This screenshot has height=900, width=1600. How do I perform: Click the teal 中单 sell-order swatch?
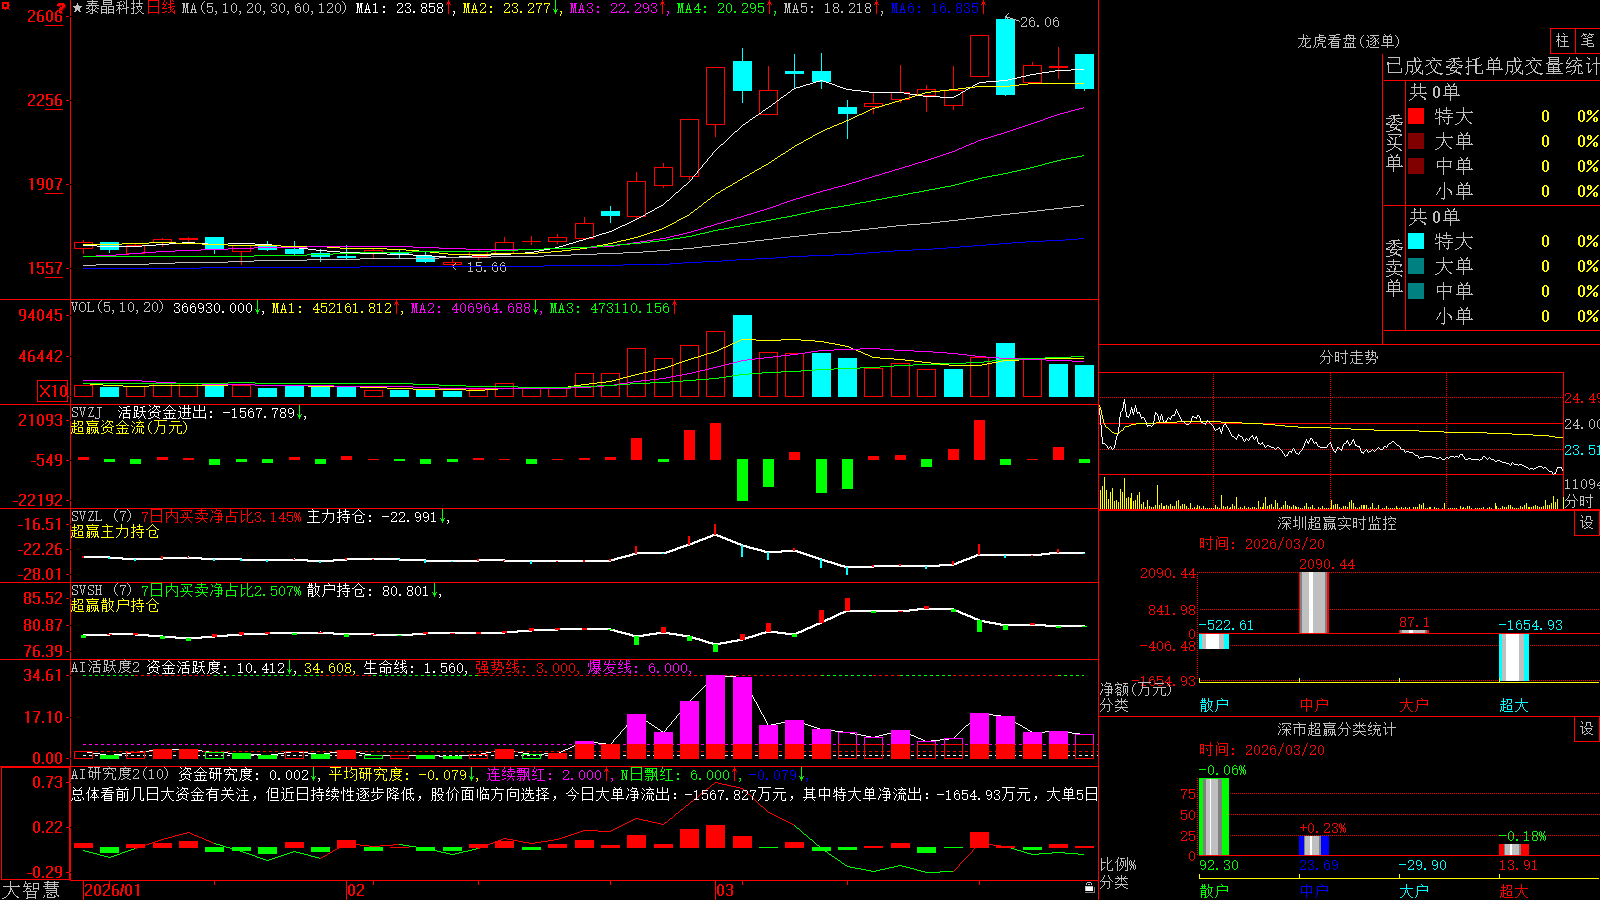click(1416, 291)
